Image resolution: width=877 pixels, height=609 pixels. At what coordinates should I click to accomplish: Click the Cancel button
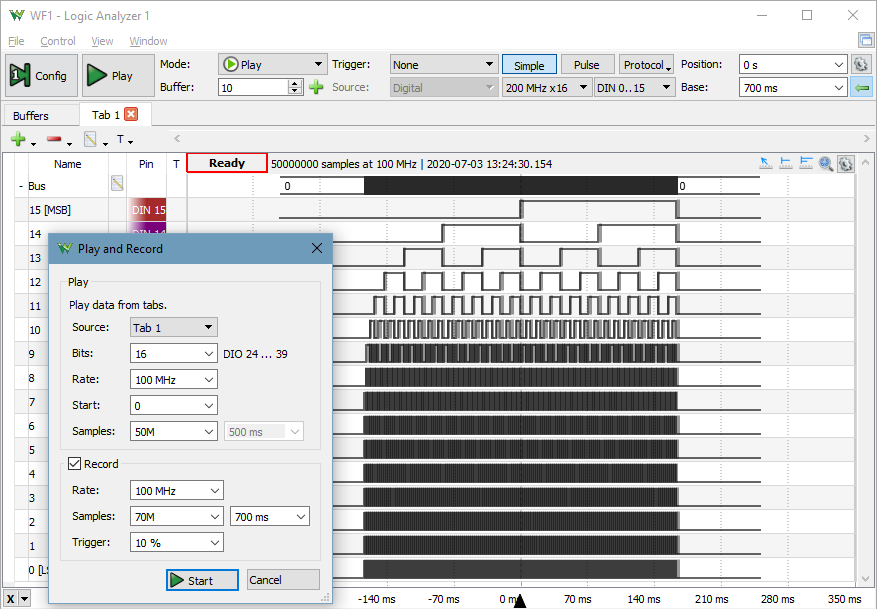coord(283,580)
